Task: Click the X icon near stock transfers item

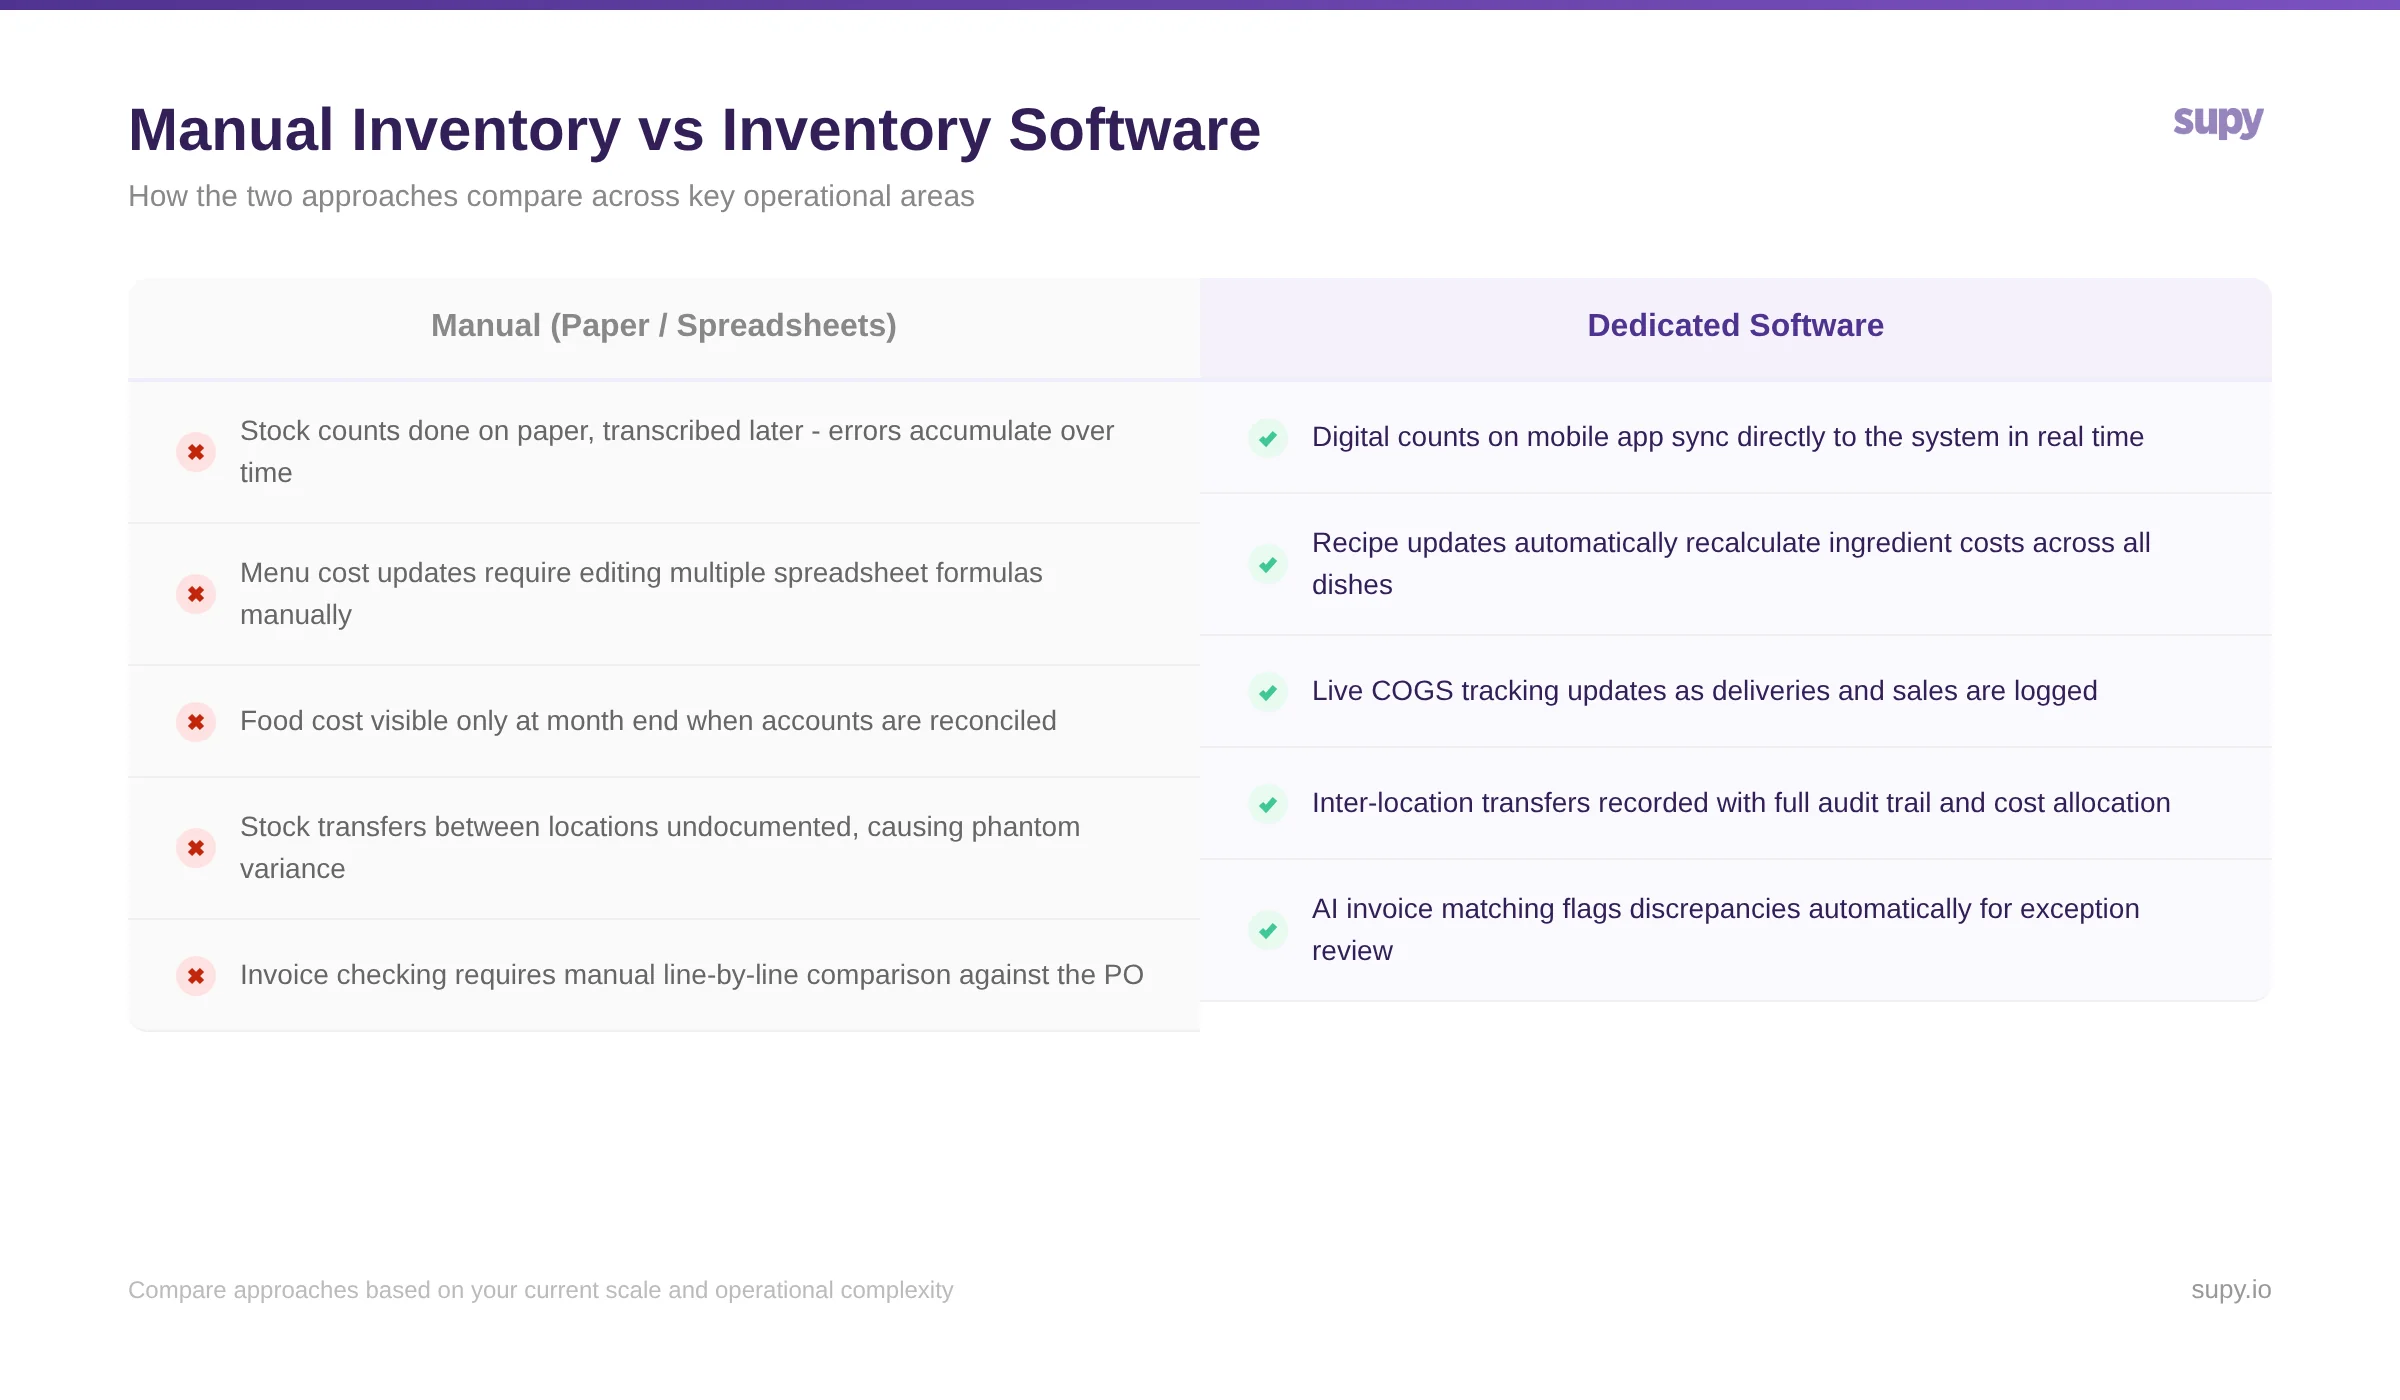Action: point(196,848)
